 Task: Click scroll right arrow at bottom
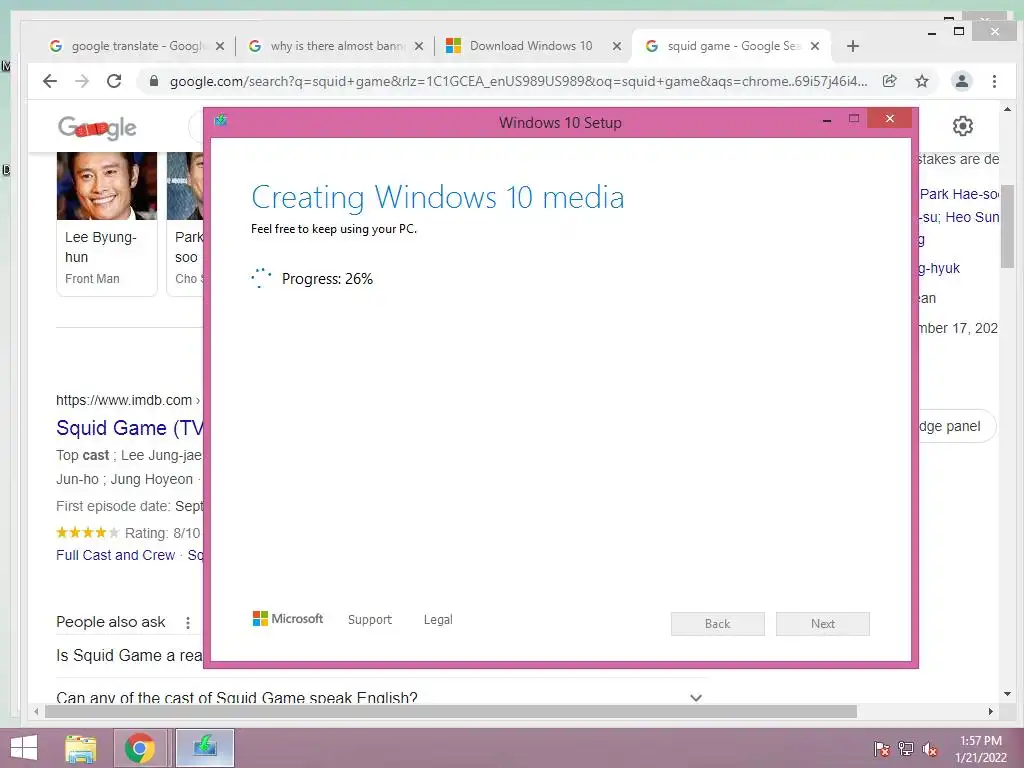click(x=991, y=711)
